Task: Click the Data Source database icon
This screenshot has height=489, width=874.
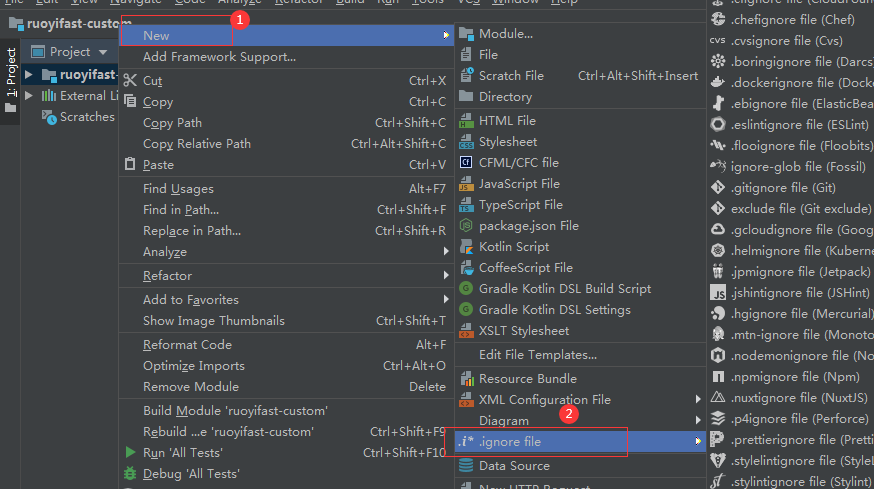Action: [x=466, y=466]
